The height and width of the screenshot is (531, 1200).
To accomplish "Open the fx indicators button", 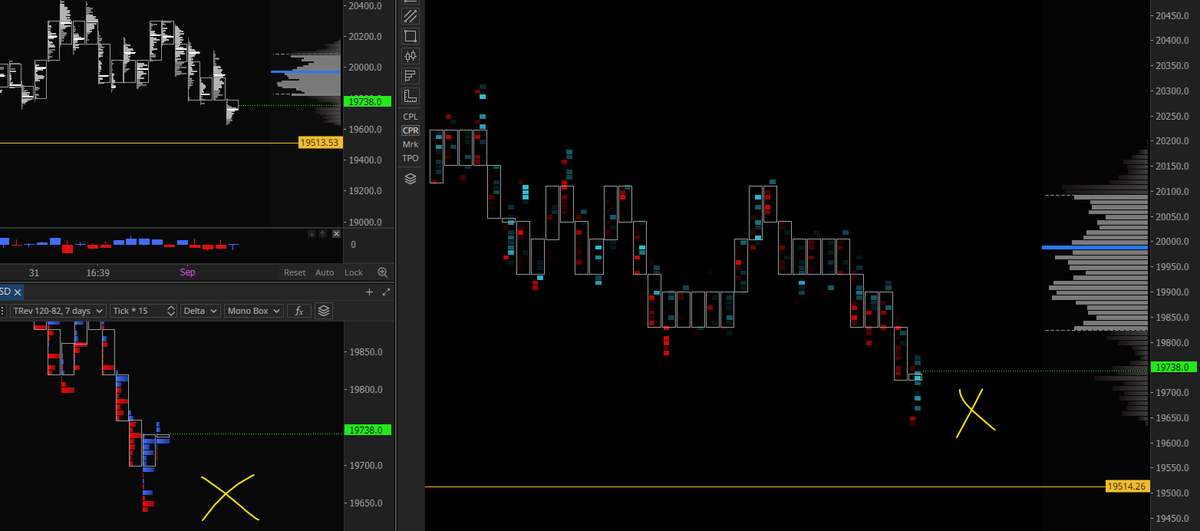I will 299,311.
